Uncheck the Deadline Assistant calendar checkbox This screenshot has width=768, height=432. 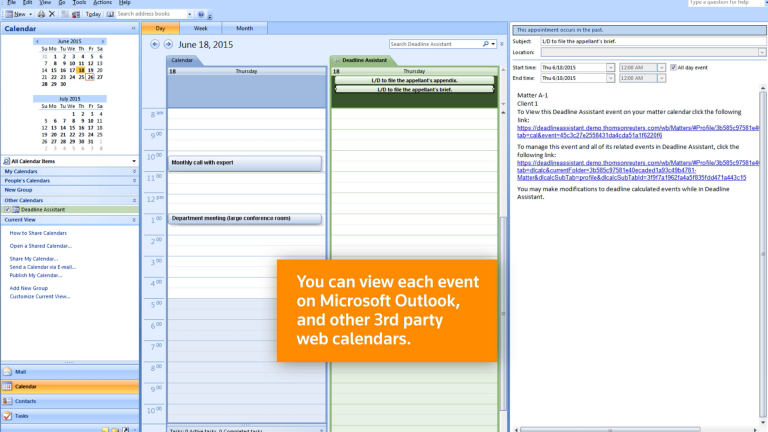pyautogui.click(x=8, y=209)
